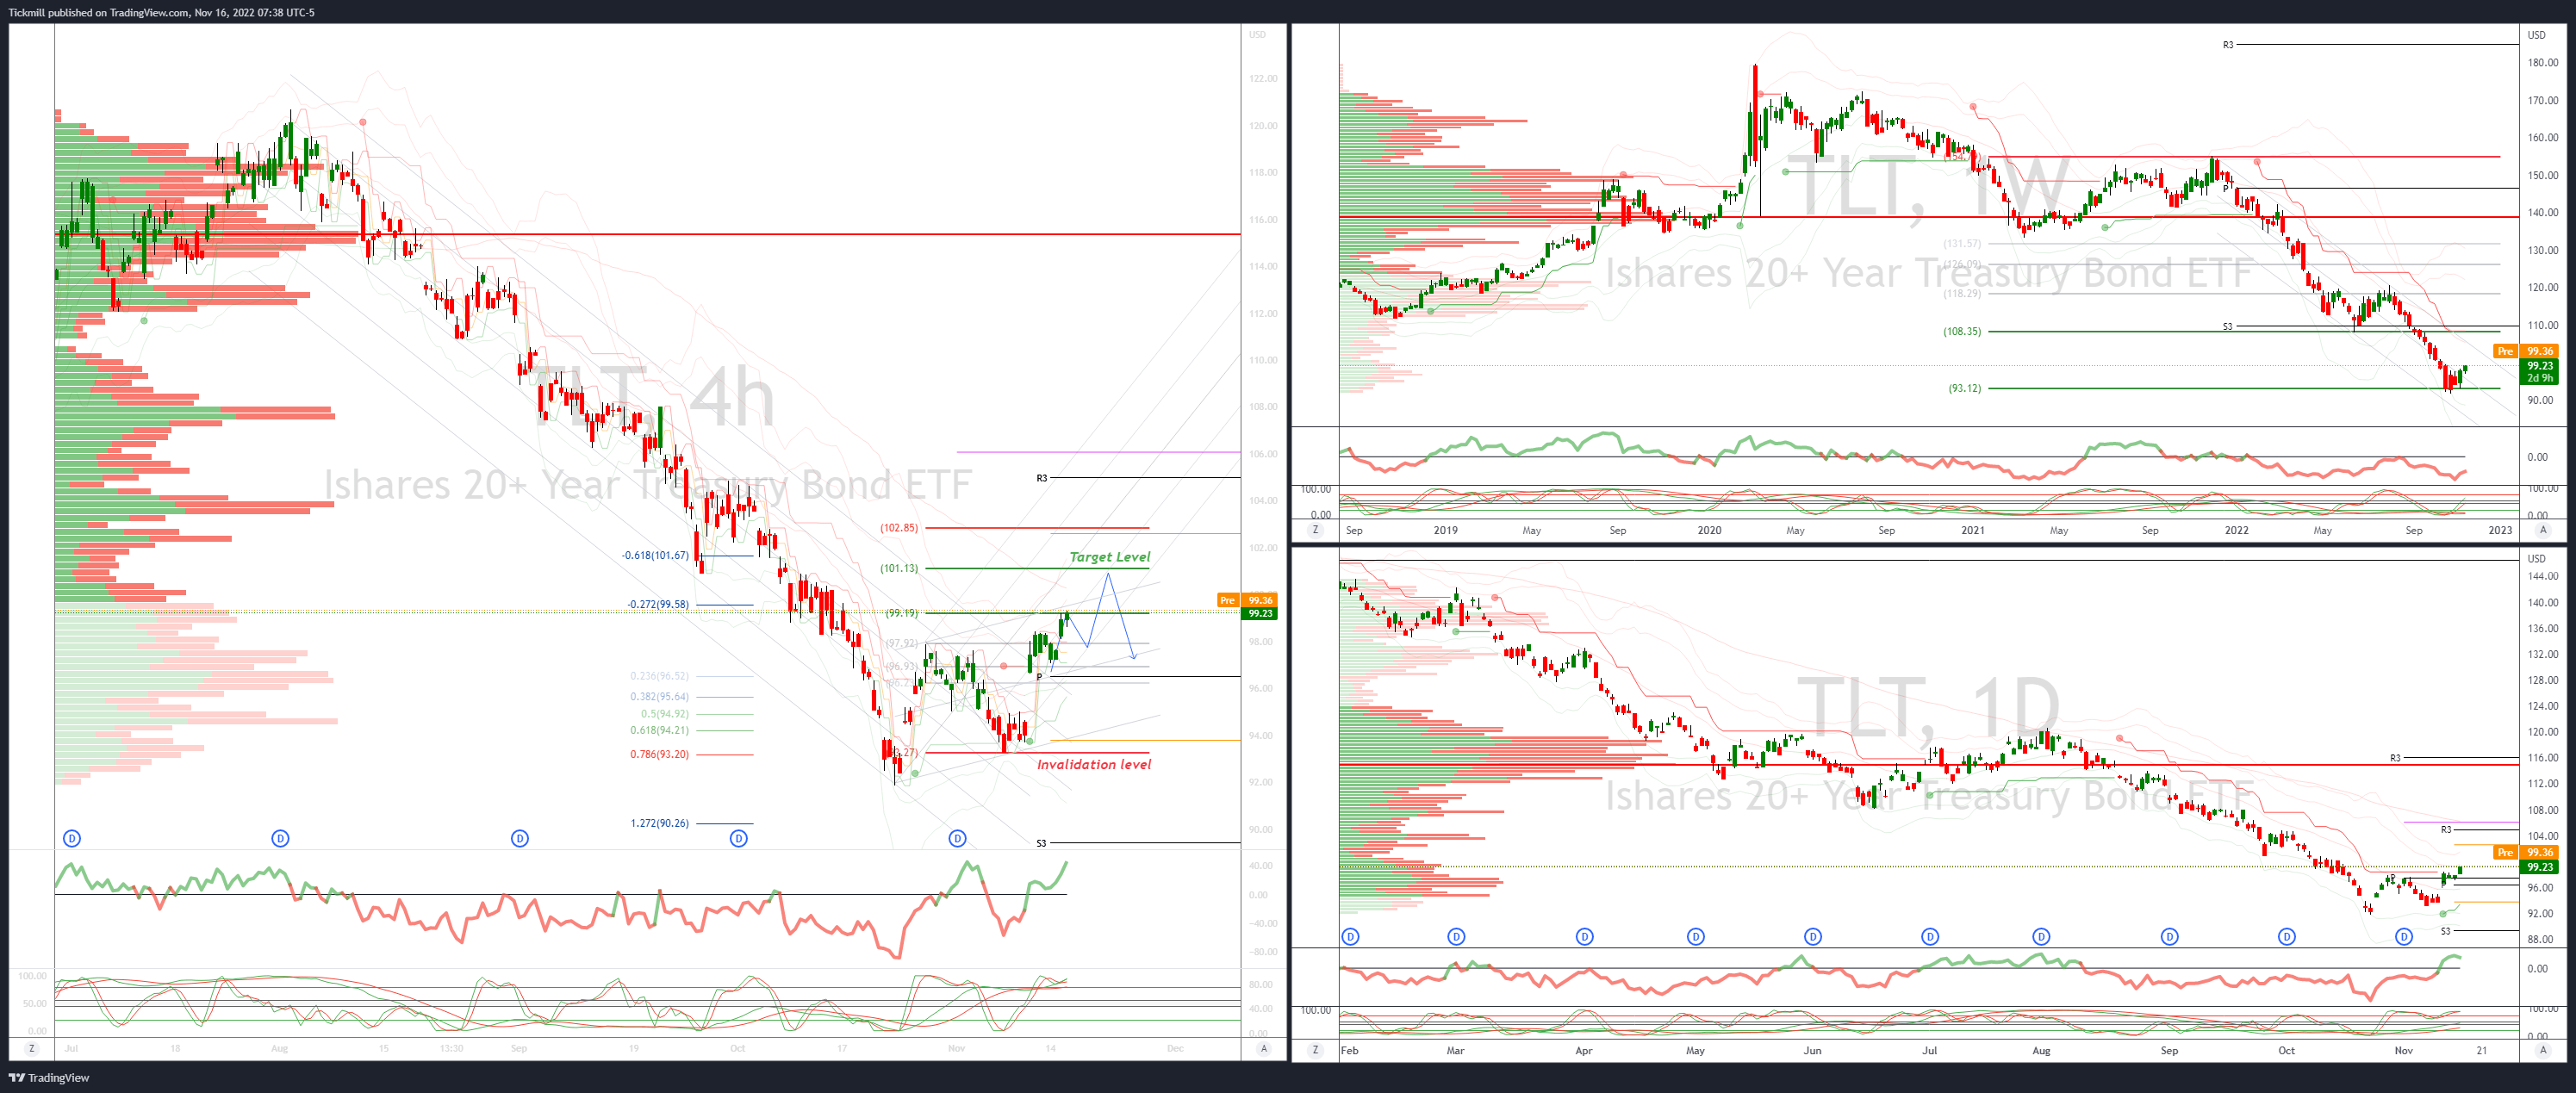Click September dividend marker on 4h chart
This screenshot has width=2576, height=1093.
point(520,838)
